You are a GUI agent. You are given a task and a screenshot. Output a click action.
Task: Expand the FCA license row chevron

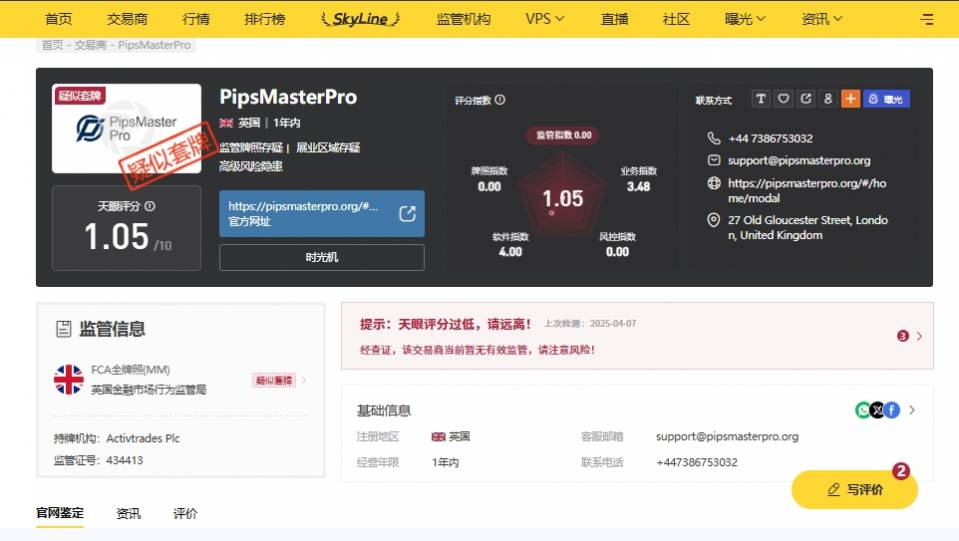pos(304,380)
